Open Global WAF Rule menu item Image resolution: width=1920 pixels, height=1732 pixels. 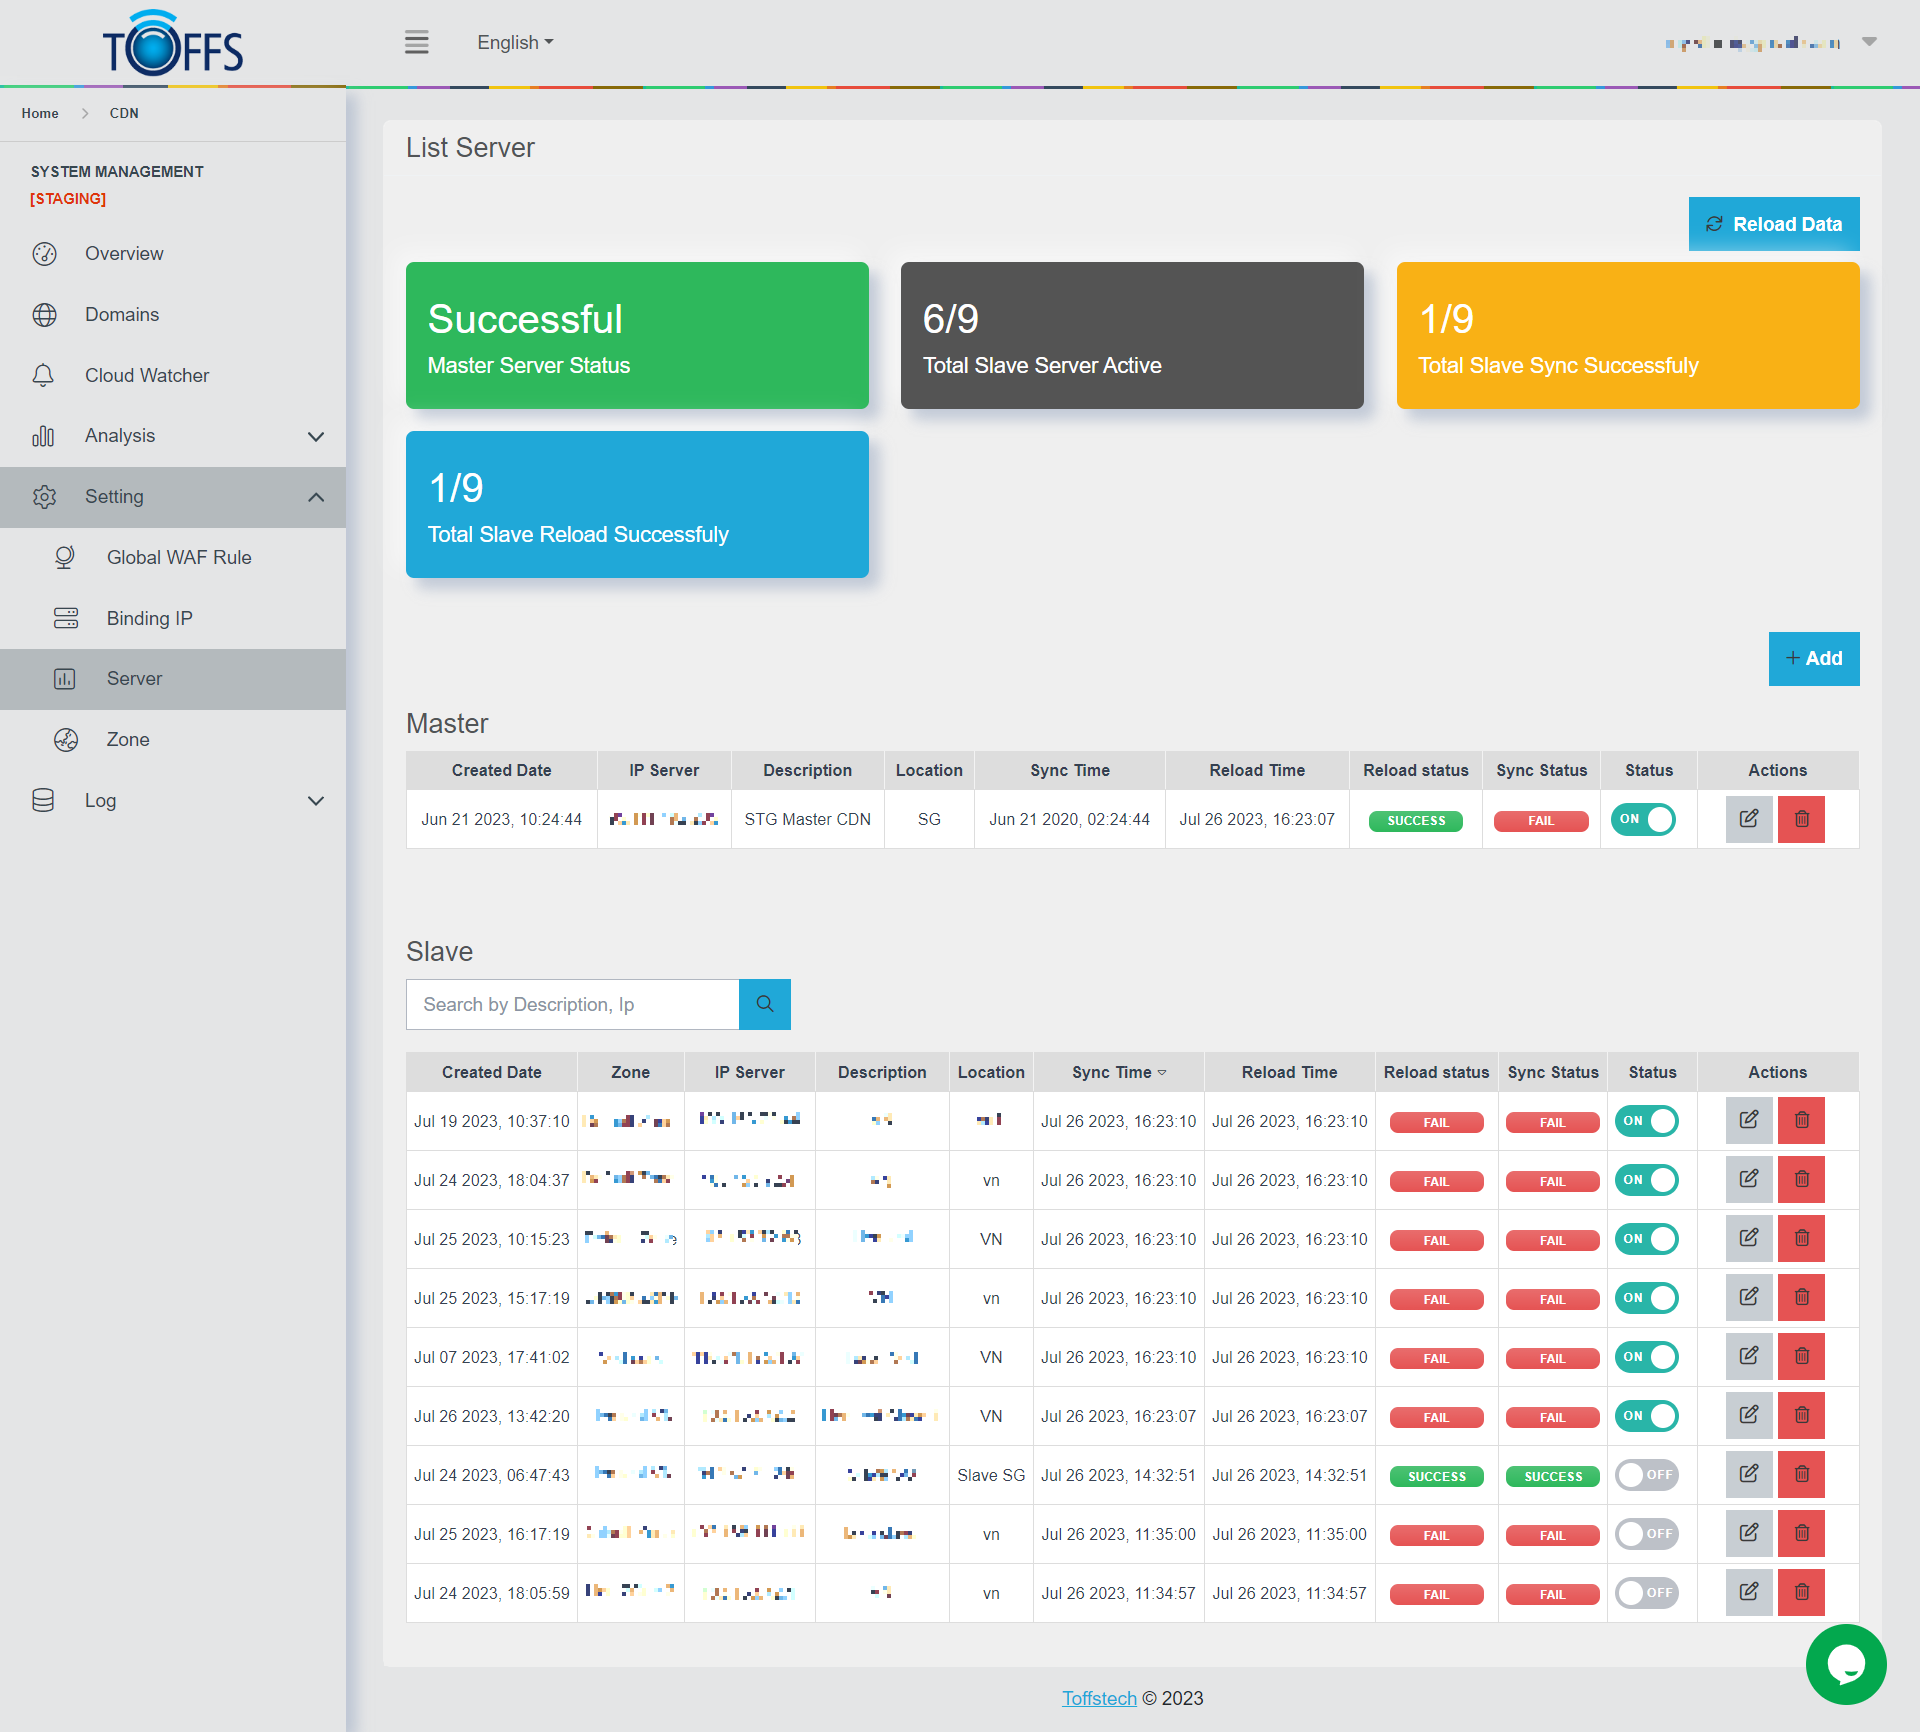[179, 557]
